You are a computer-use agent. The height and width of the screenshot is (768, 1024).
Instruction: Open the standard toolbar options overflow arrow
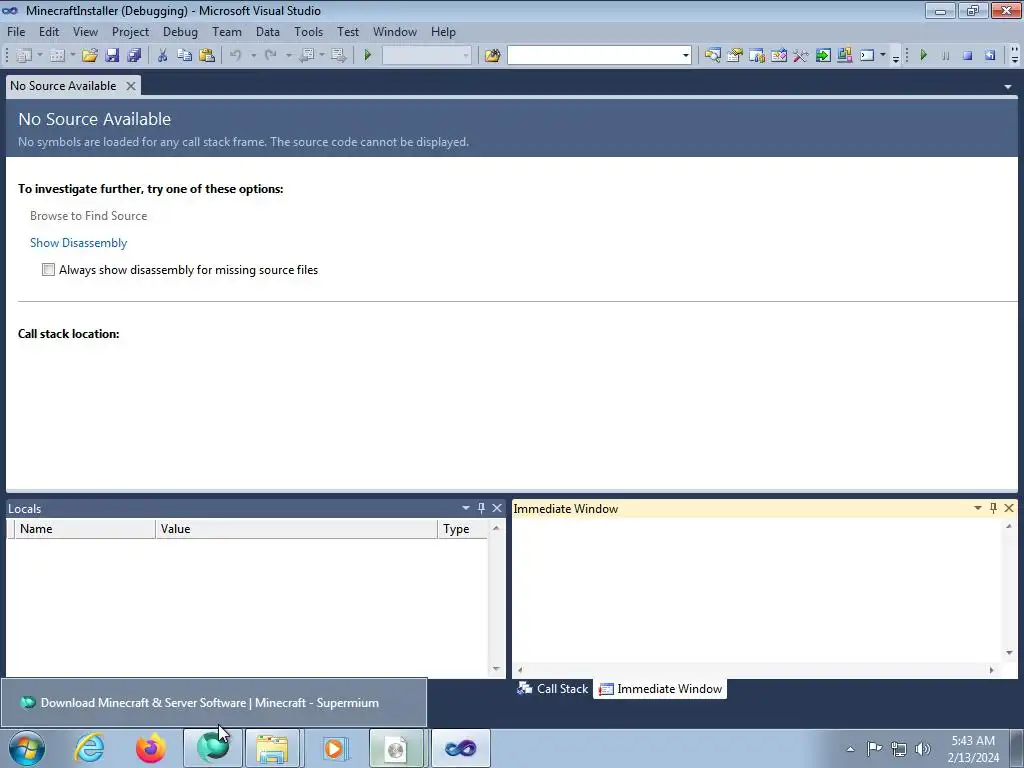(896, 57)
